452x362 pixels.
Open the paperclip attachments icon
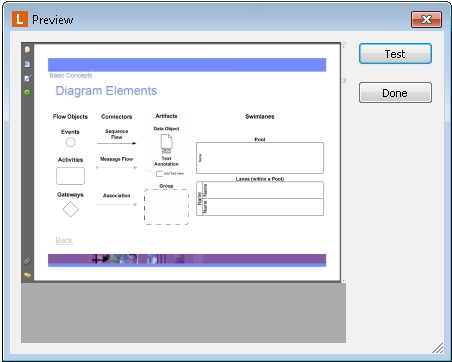tap(27, 261)
